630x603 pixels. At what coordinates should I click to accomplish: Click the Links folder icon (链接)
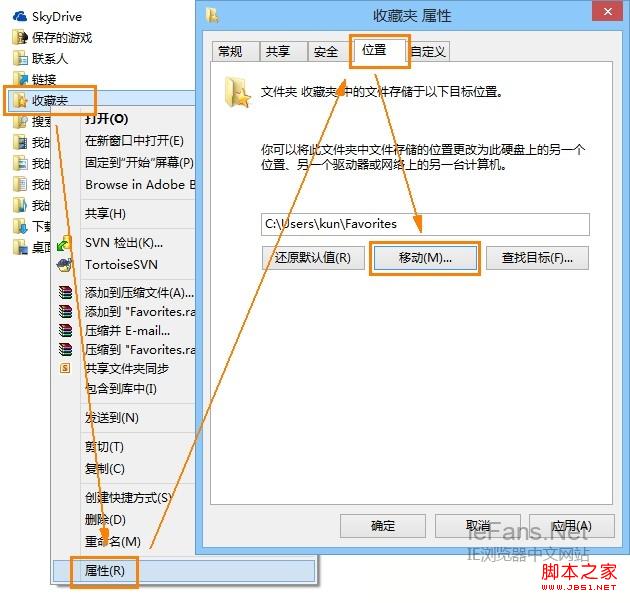coord(20,79)
